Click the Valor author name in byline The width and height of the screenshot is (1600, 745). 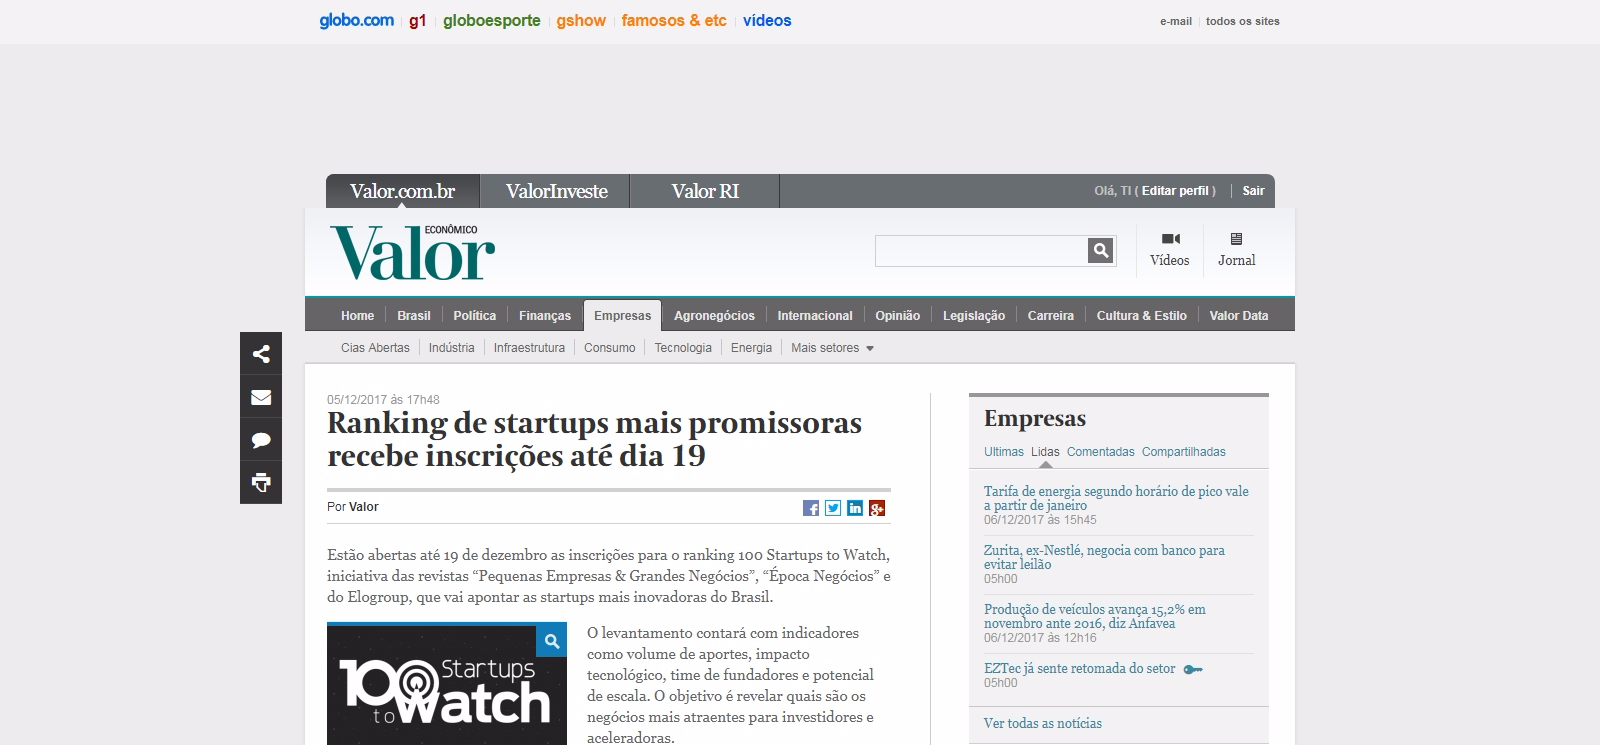point(364,507)
